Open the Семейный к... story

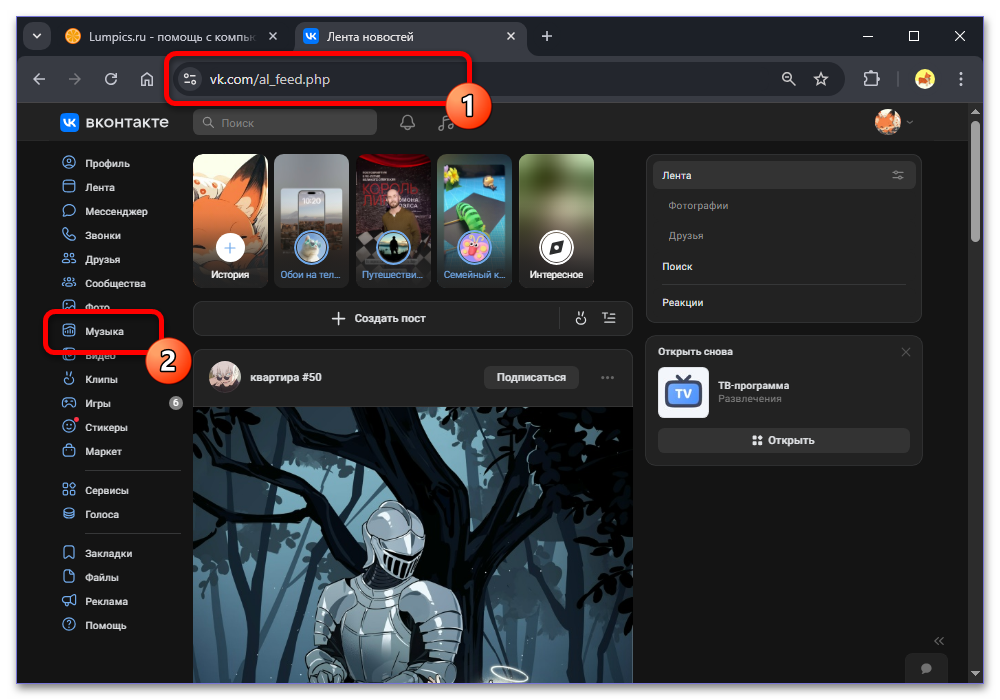pos(474,221)
